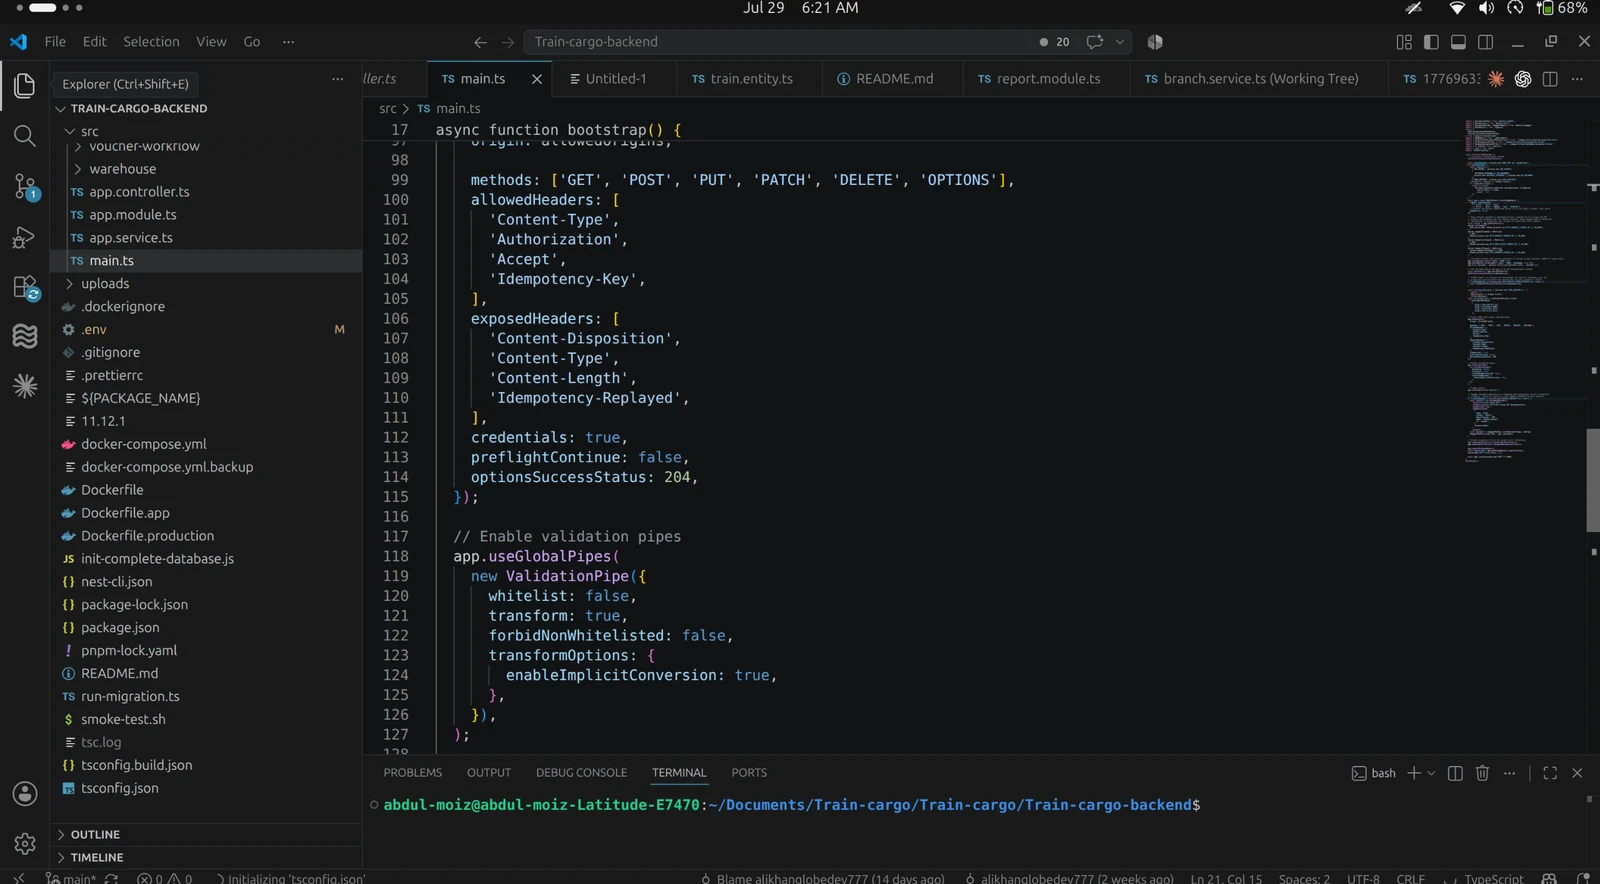1600x884 pixels.
Task: Open the new terminal launch profile dropdown
Action: tap(1431, 773)
